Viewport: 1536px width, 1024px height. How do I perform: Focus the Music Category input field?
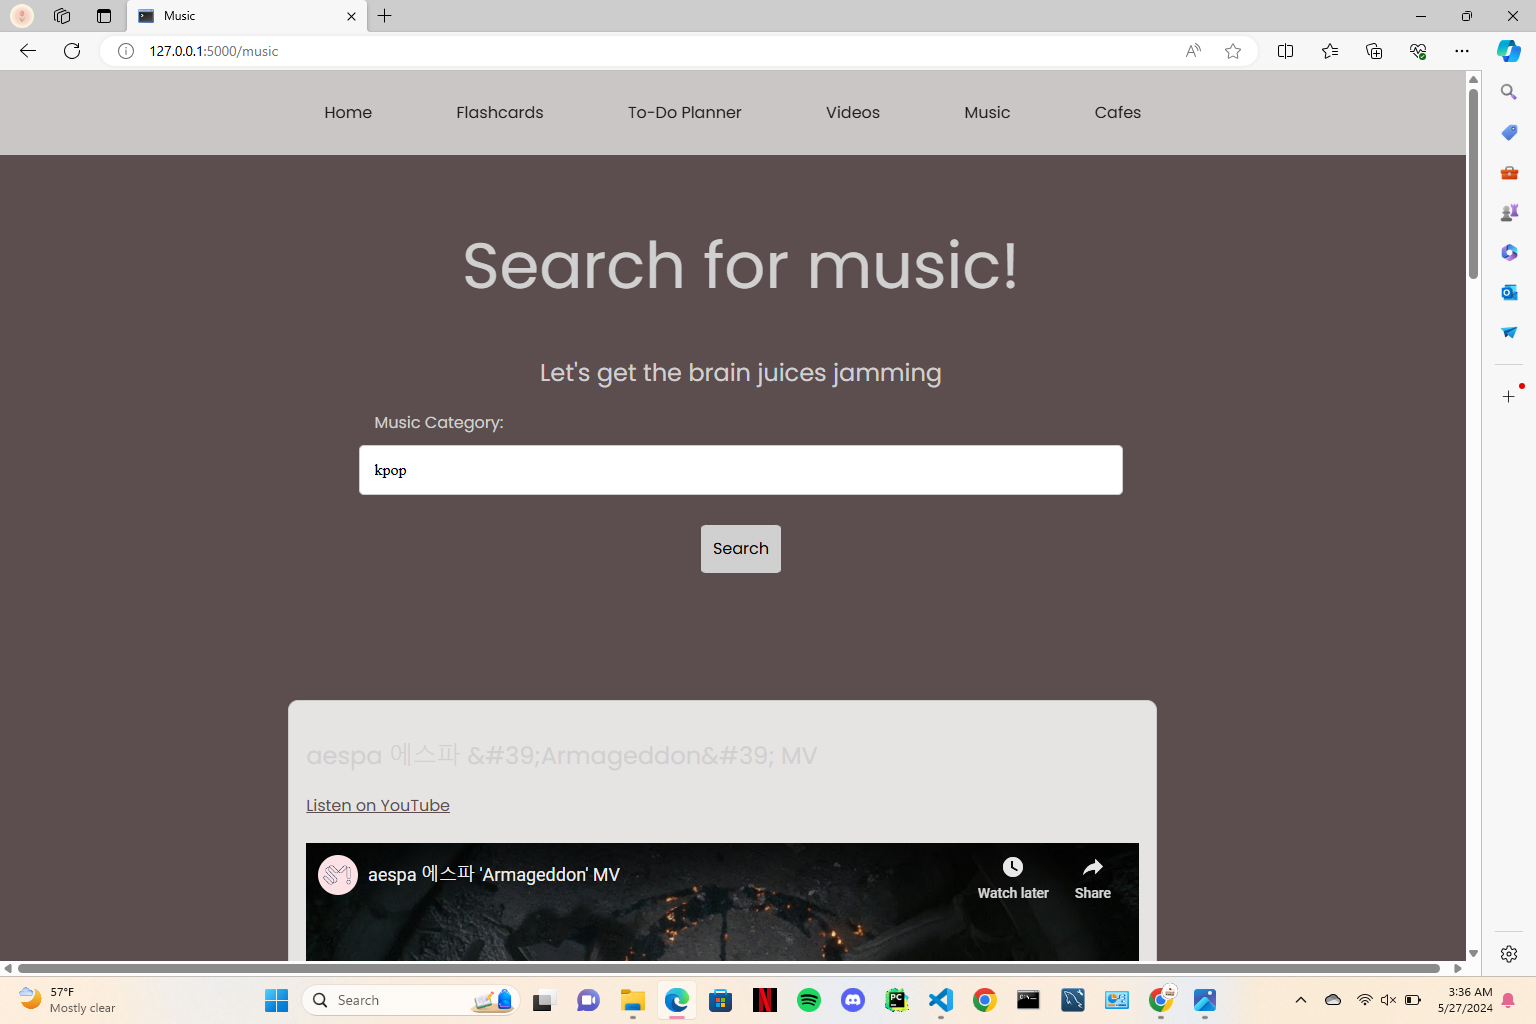point(741,470)
